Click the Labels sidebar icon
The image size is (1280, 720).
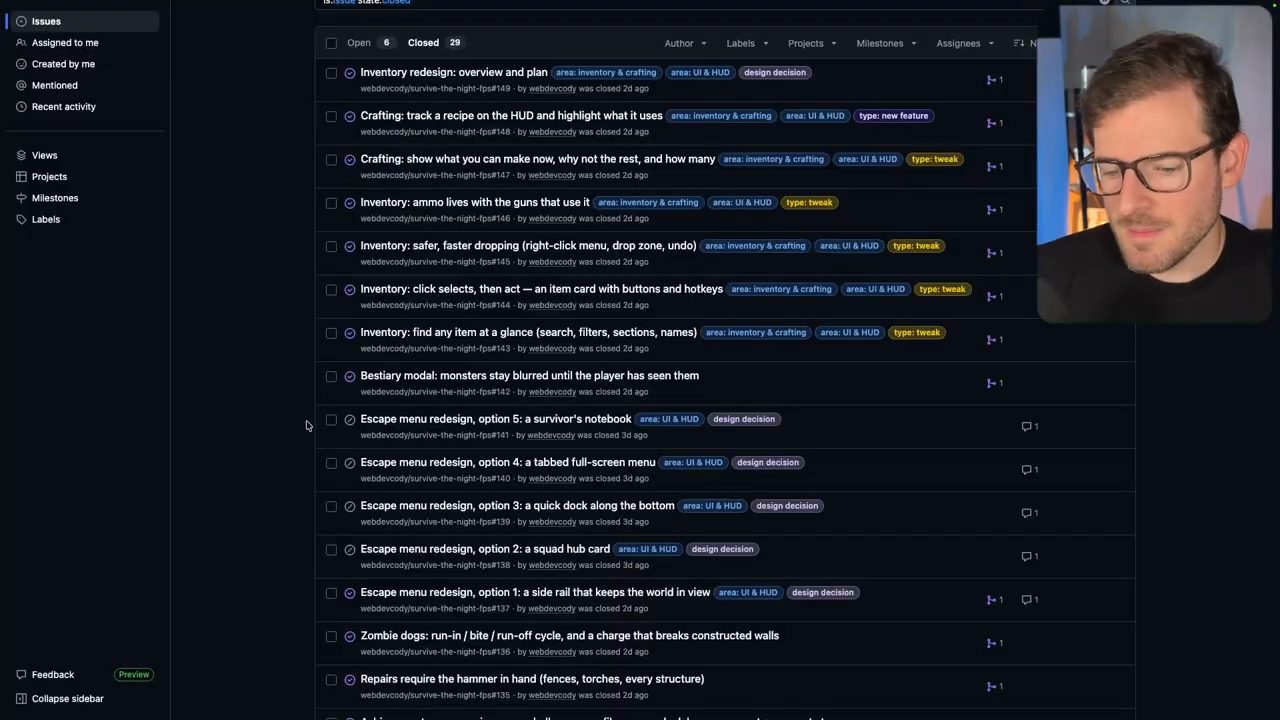click(21, 219)
